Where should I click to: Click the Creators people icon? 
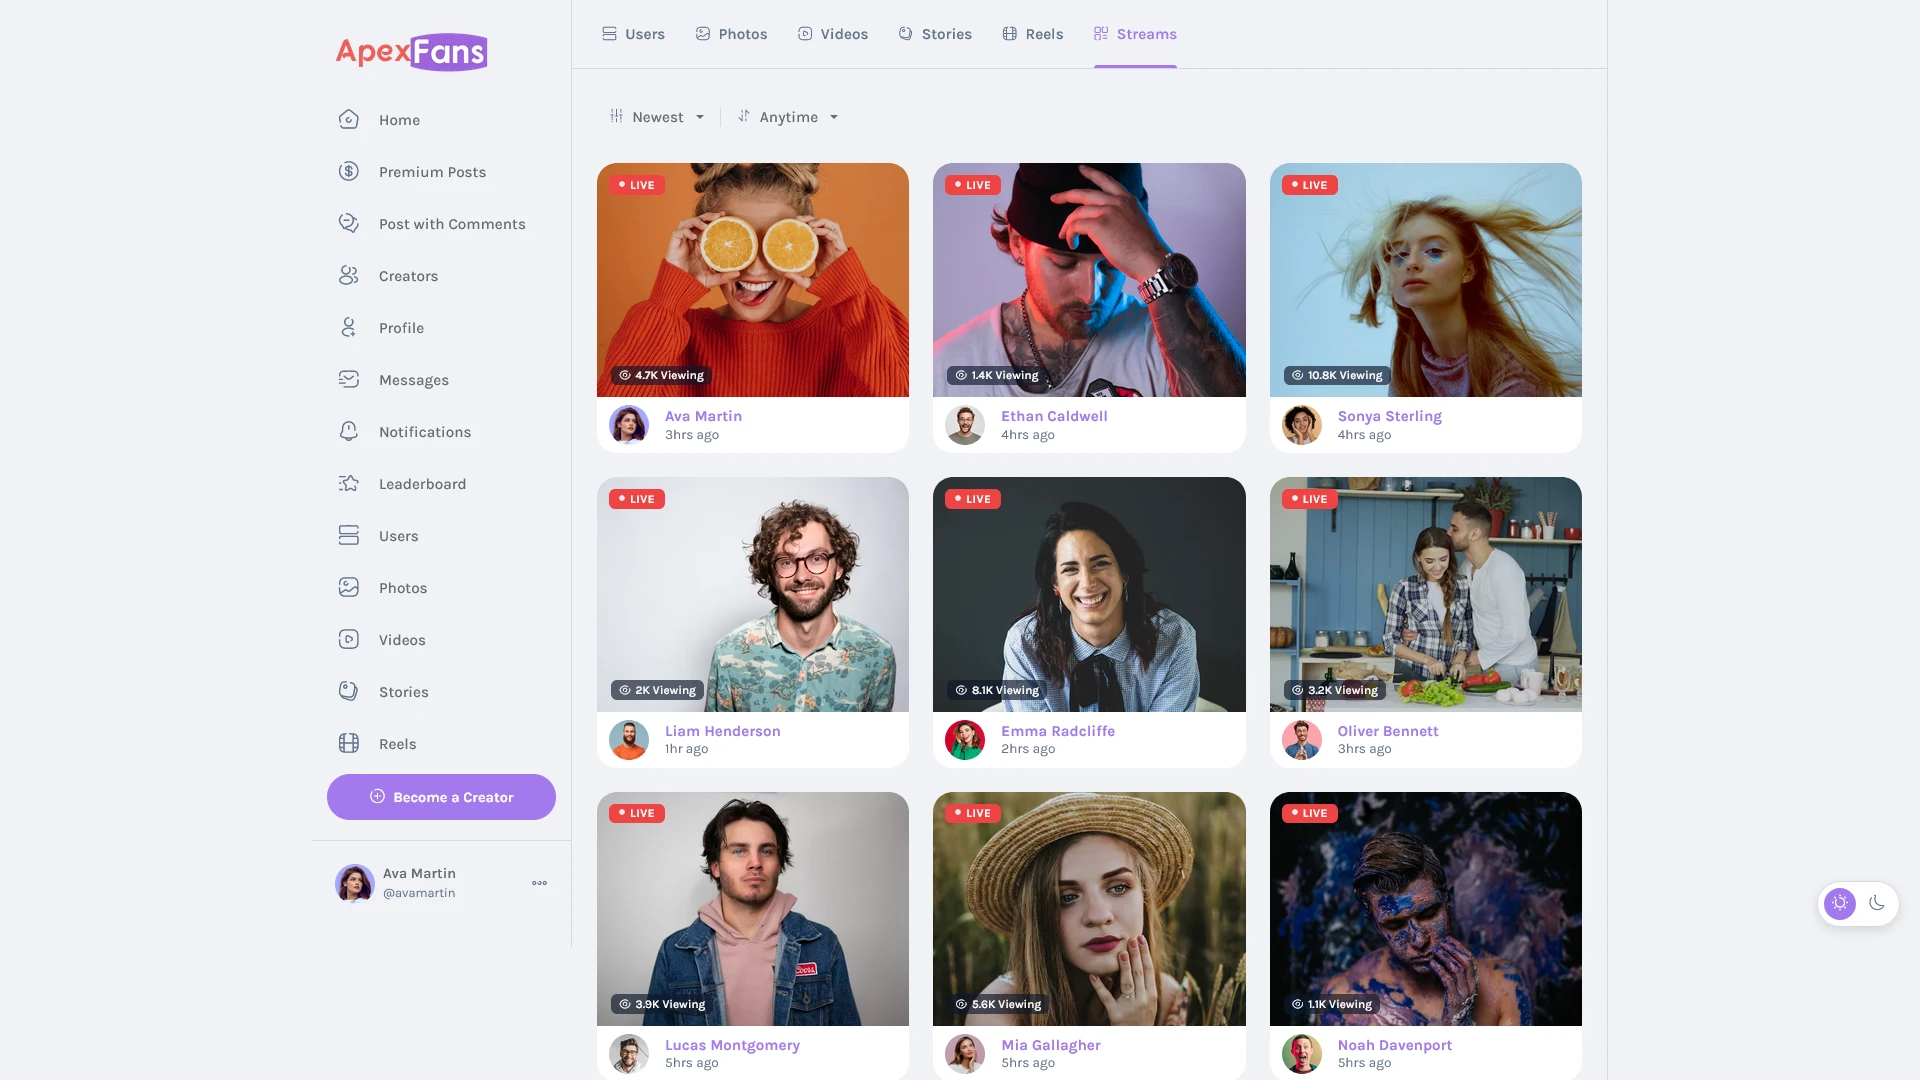(x=348, y=275)
